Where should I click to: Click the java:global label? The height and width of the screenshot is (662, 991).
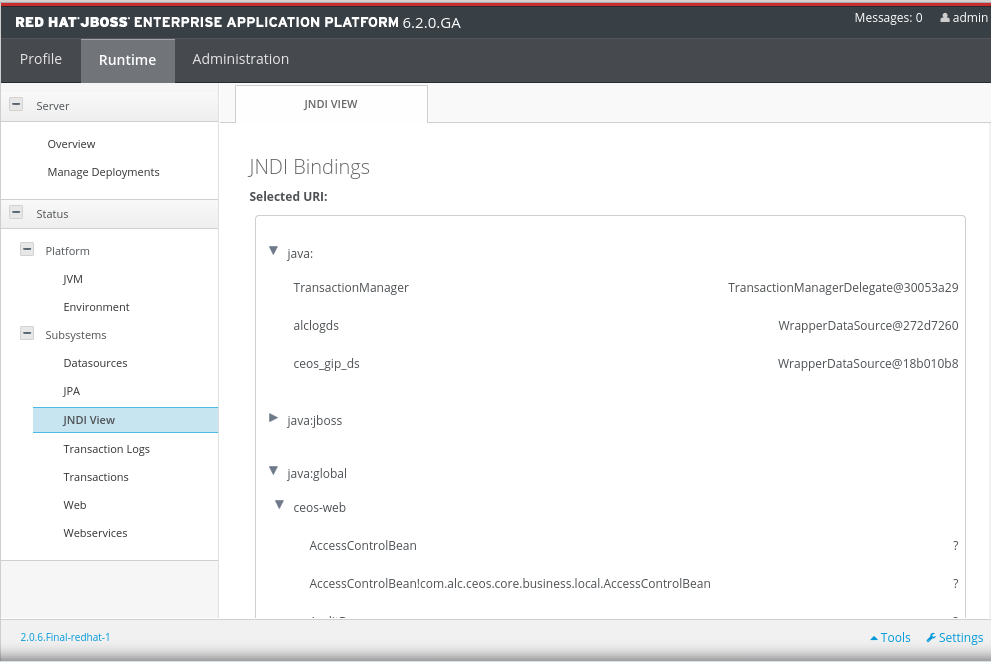pyautogui.click(x=317, y=474)
